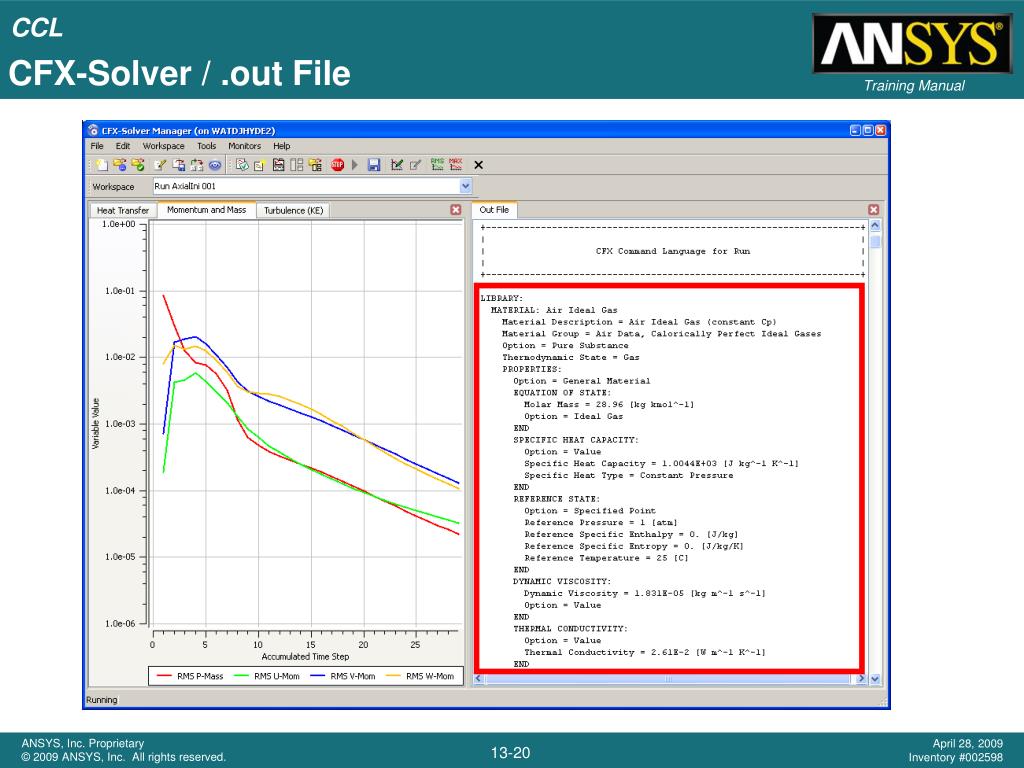Click the Out File scroll right arrow
This screenshot has height=768, width=1024.
tap(861, 679)
